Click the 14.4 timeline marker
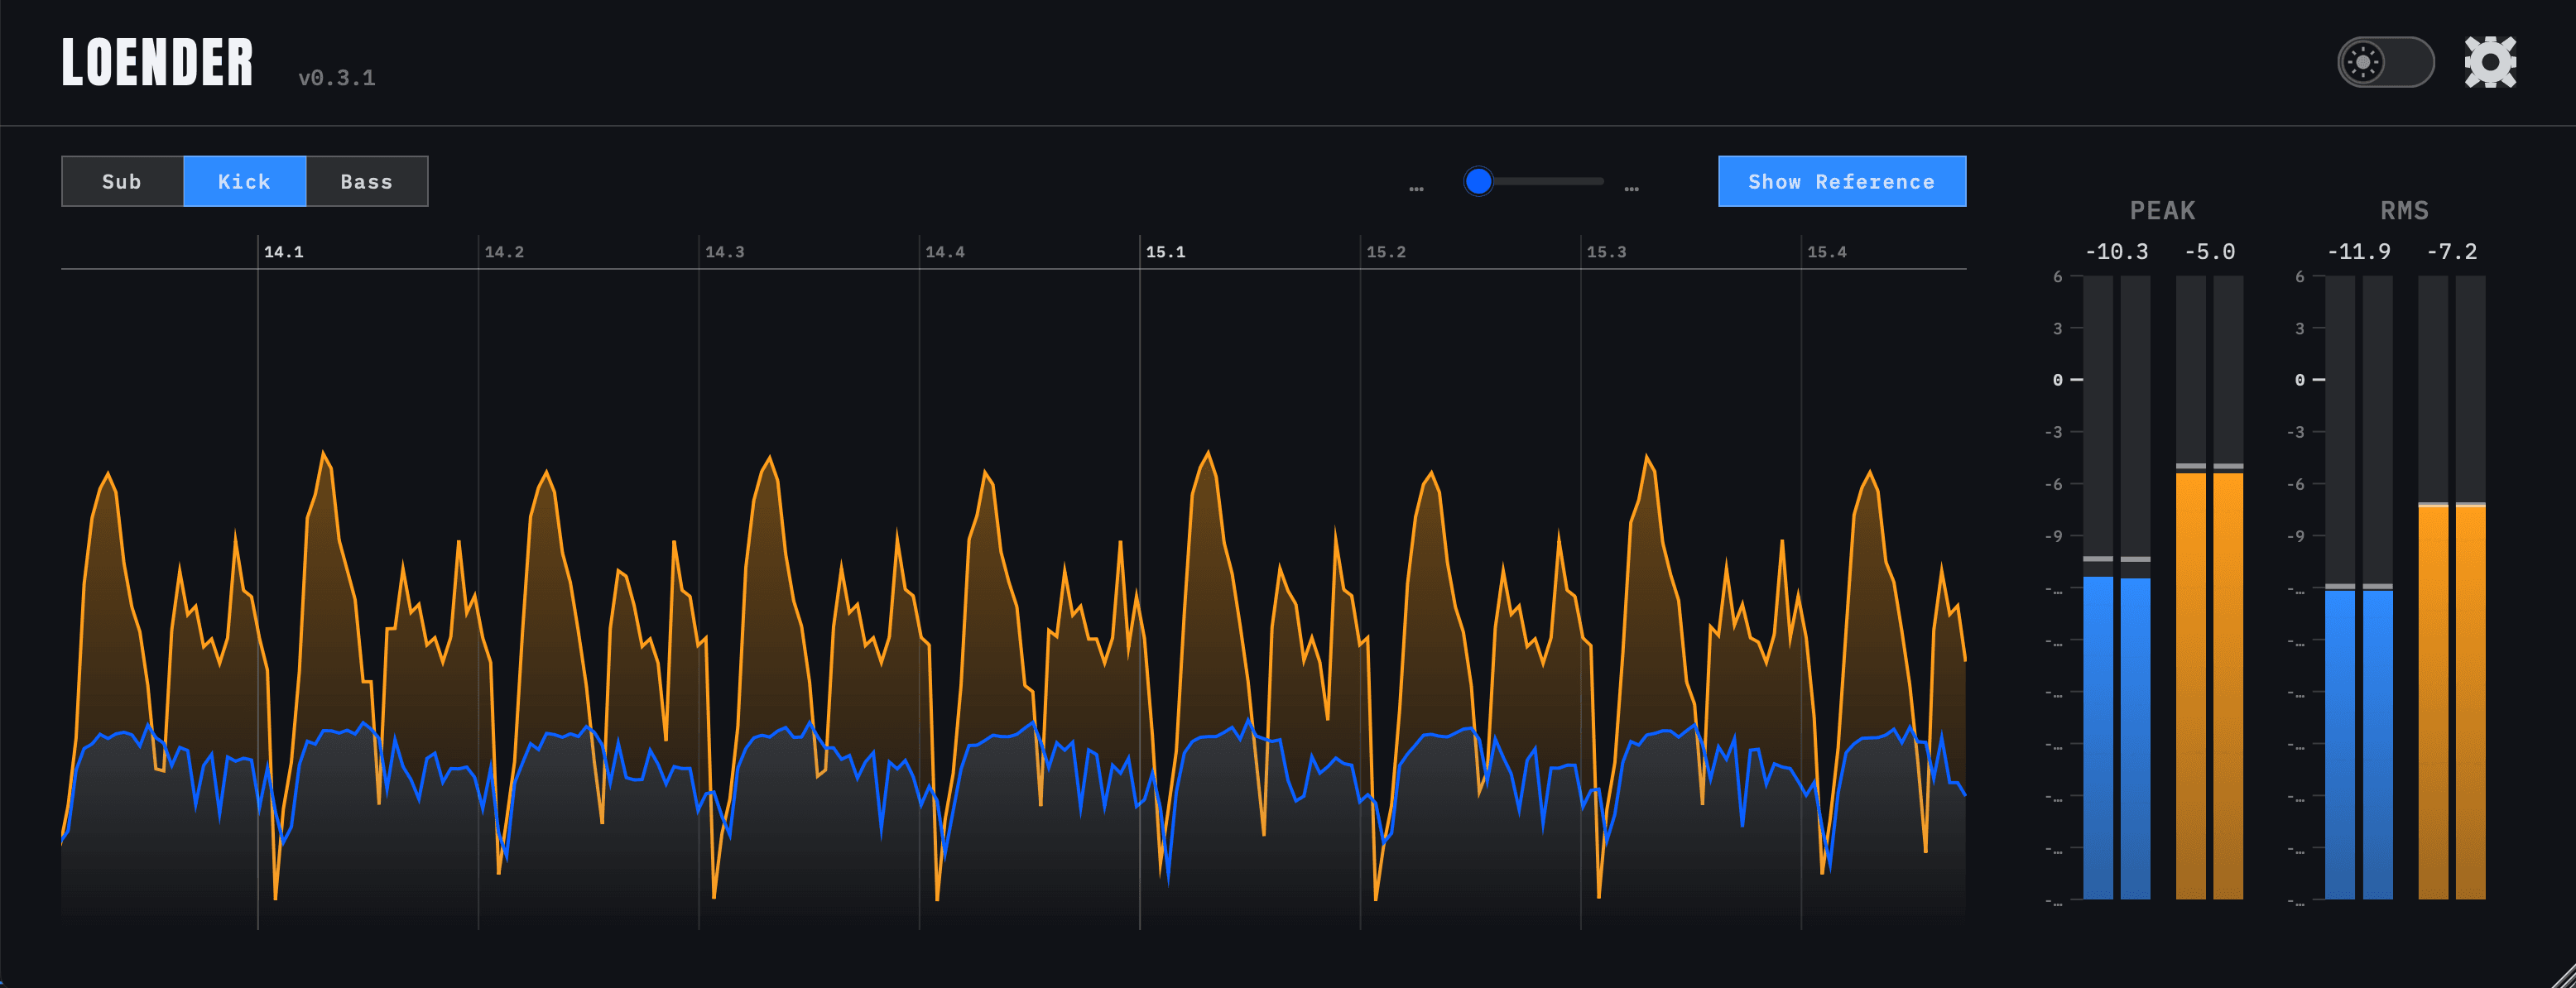Screen dimensions: 2576x988 (x=945, y=252)
